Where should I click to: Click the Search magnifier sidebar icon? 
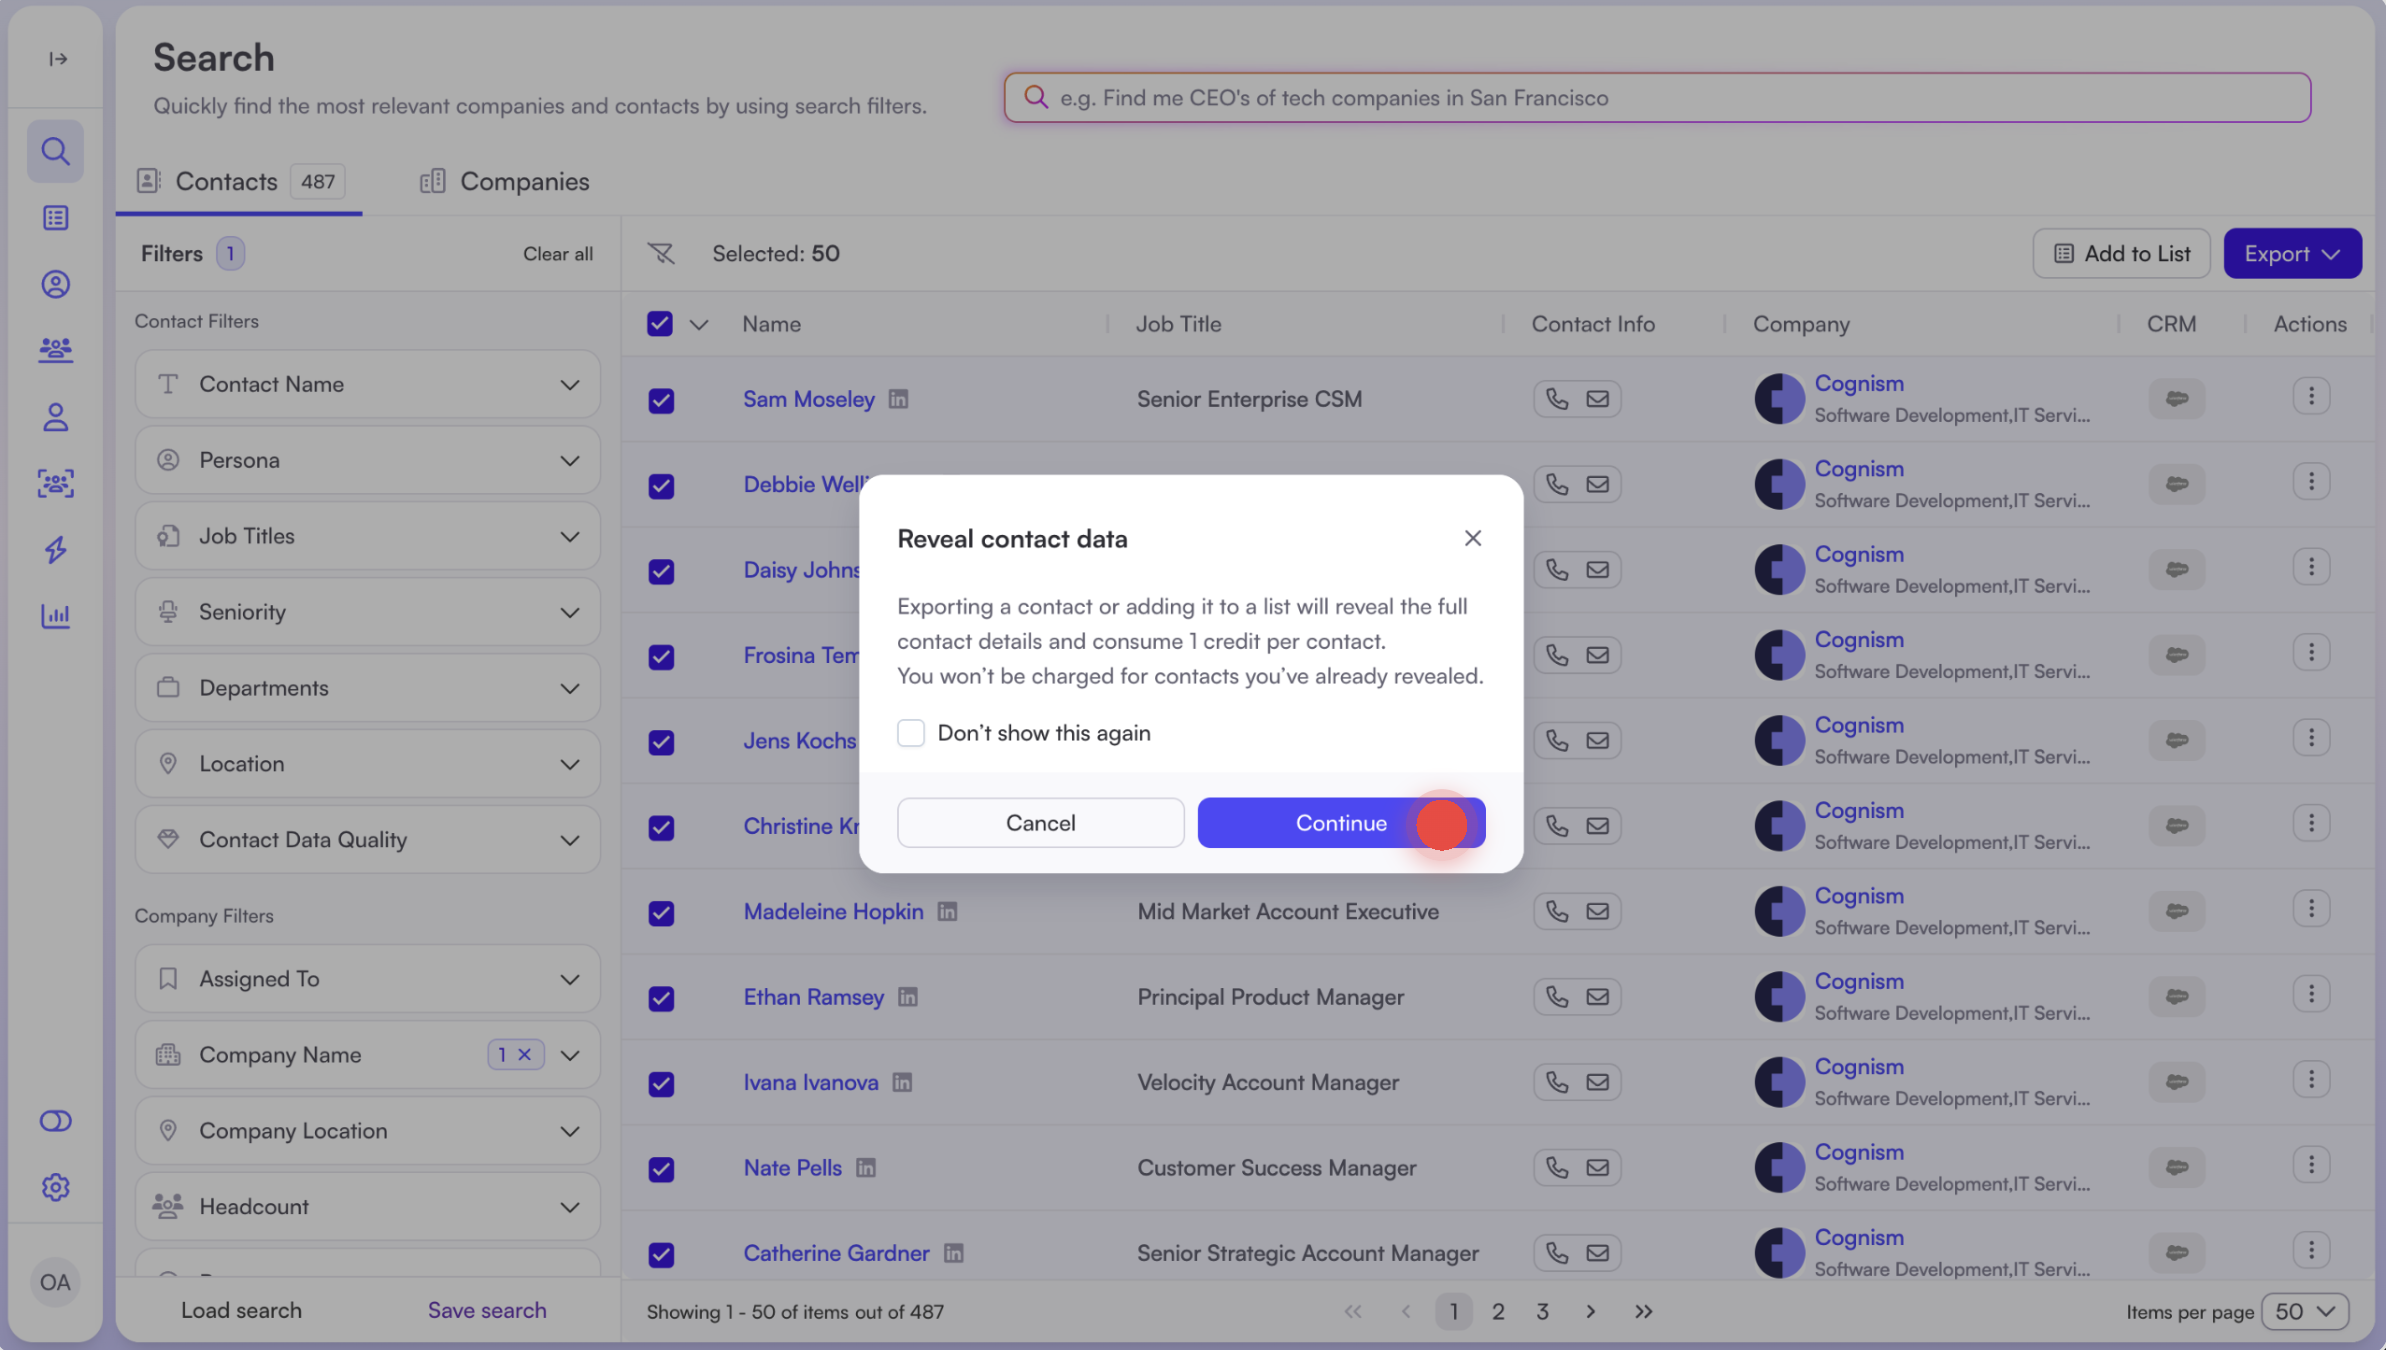(55, 151)
